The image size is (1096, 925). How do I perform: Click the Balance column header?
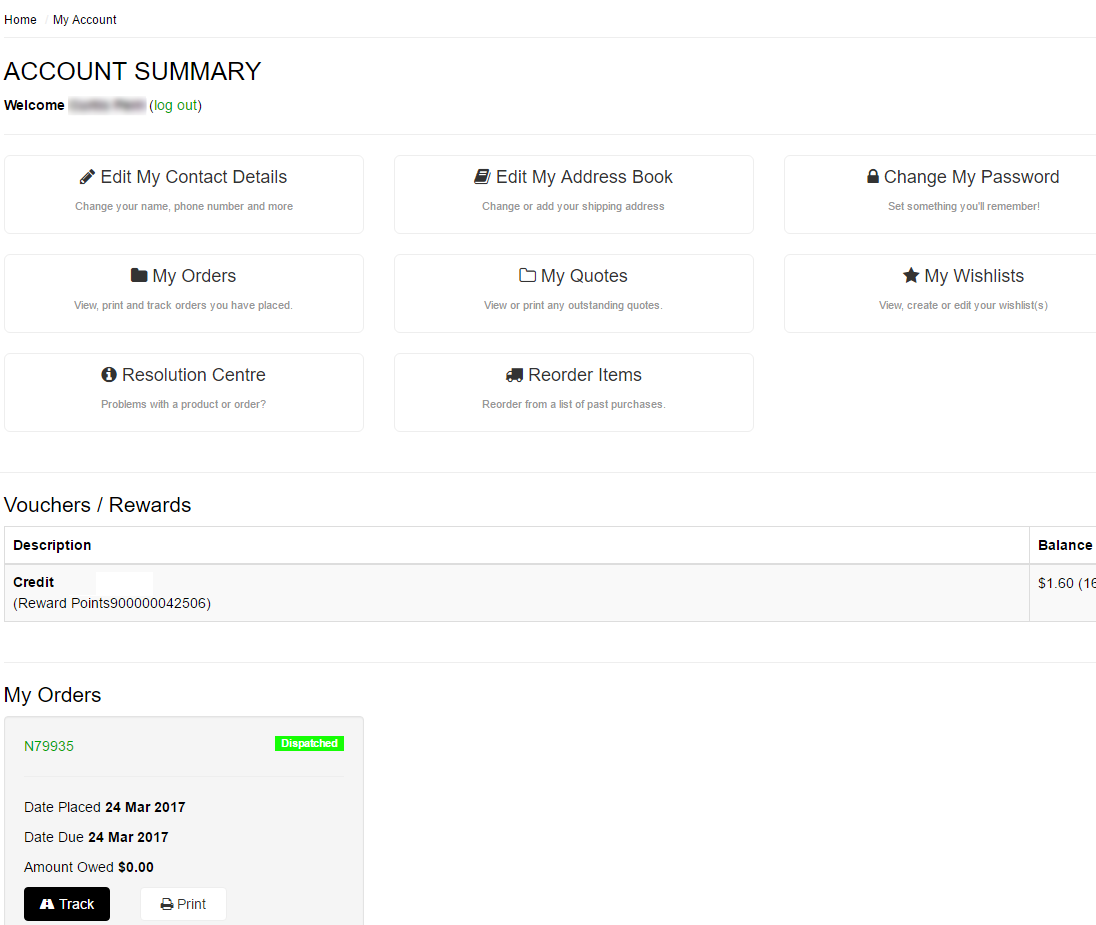coord(1065,545)
